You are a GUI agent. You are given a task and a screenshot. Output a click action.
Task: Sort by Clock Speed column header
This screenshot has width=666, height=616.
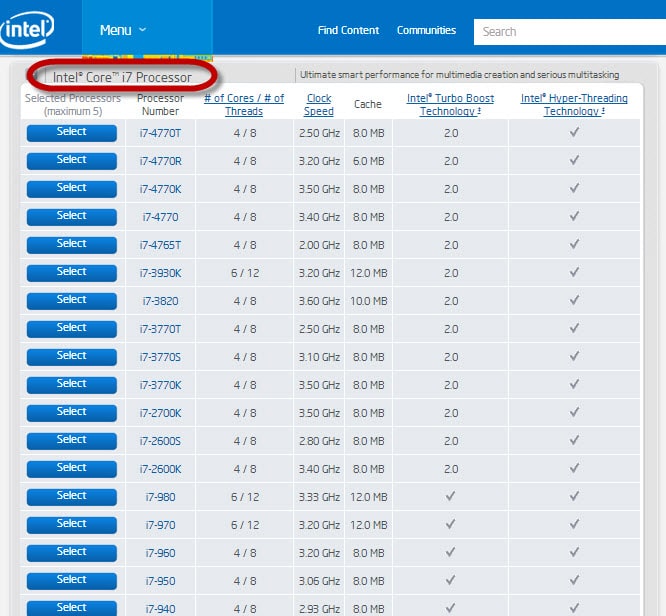coord(319,105)
